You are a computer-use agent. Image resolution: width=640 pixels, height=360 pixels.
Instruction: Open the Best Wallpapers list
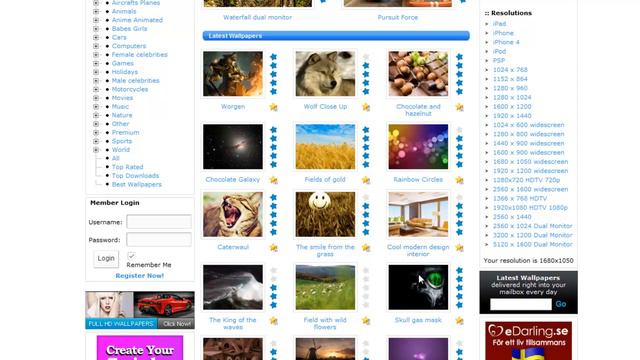[136, 184]
